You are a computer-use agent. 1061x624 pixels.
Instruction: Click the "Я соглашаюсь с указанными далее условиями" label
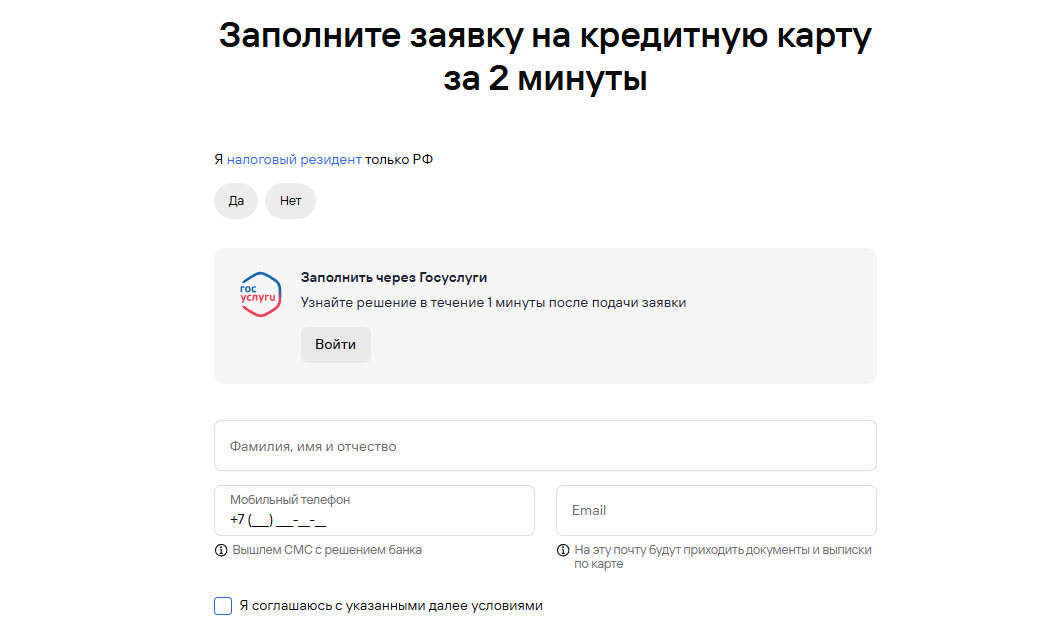pyautogui.click(x=390, y=606)
